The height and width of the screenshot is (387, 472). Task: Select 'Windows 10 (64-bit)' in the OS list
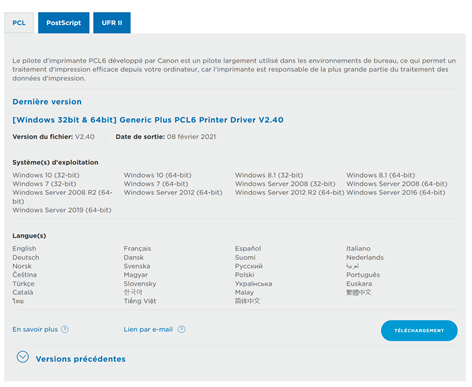tap(157, 175)
